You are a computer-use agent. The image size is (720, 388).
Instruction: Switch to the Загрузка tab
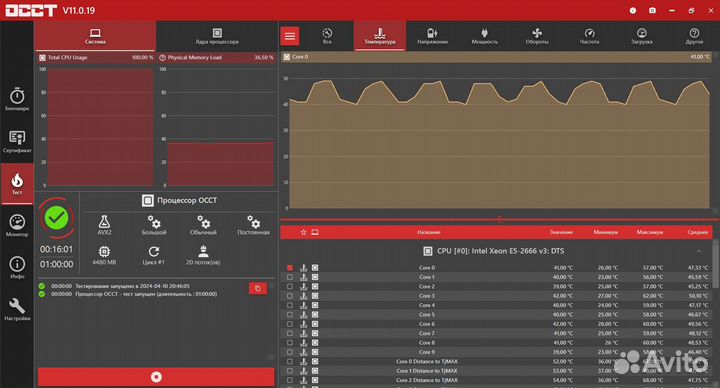tap(641, 36)
